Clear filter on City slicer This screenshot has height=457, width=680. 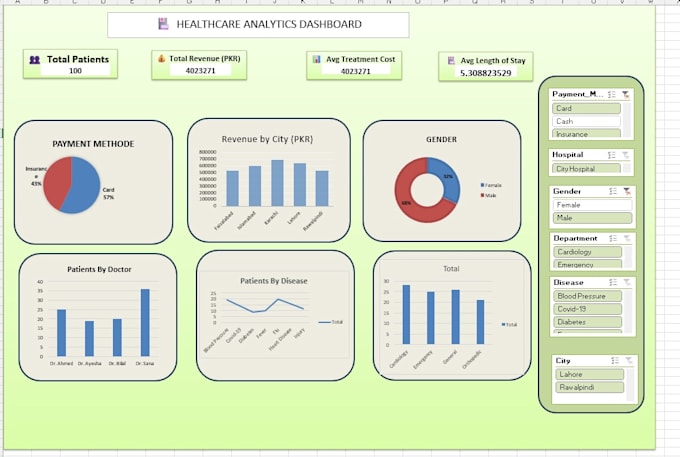pyautogui.click(x=628, y=361)
